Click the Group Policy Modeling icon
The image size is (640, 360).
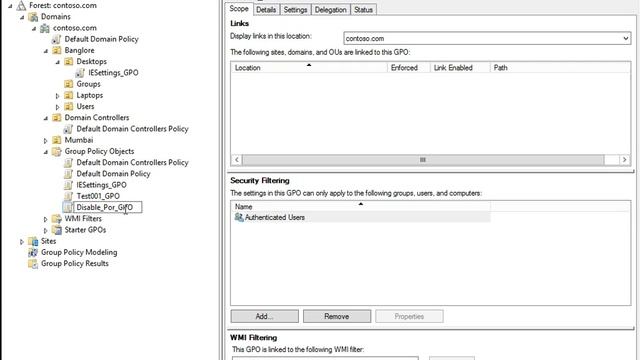point(33,252)
